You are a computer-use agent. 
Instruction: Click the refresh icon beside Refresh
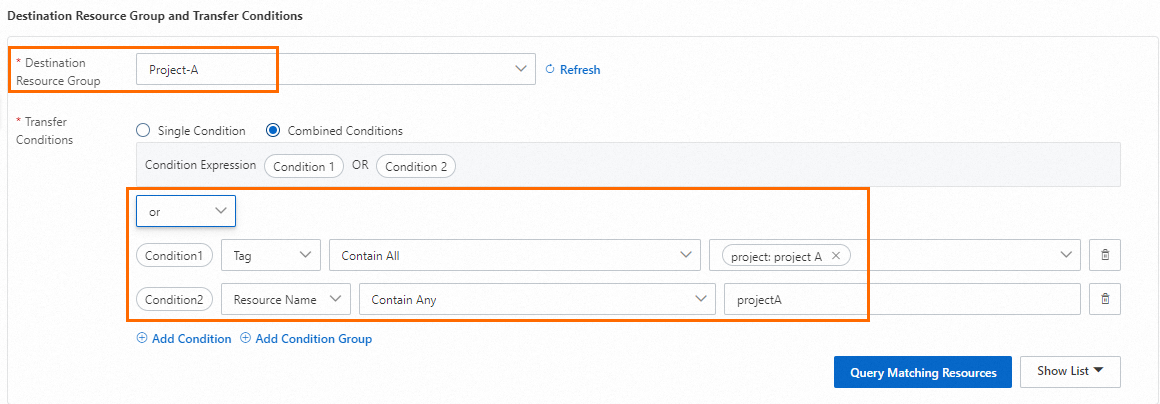549,70
